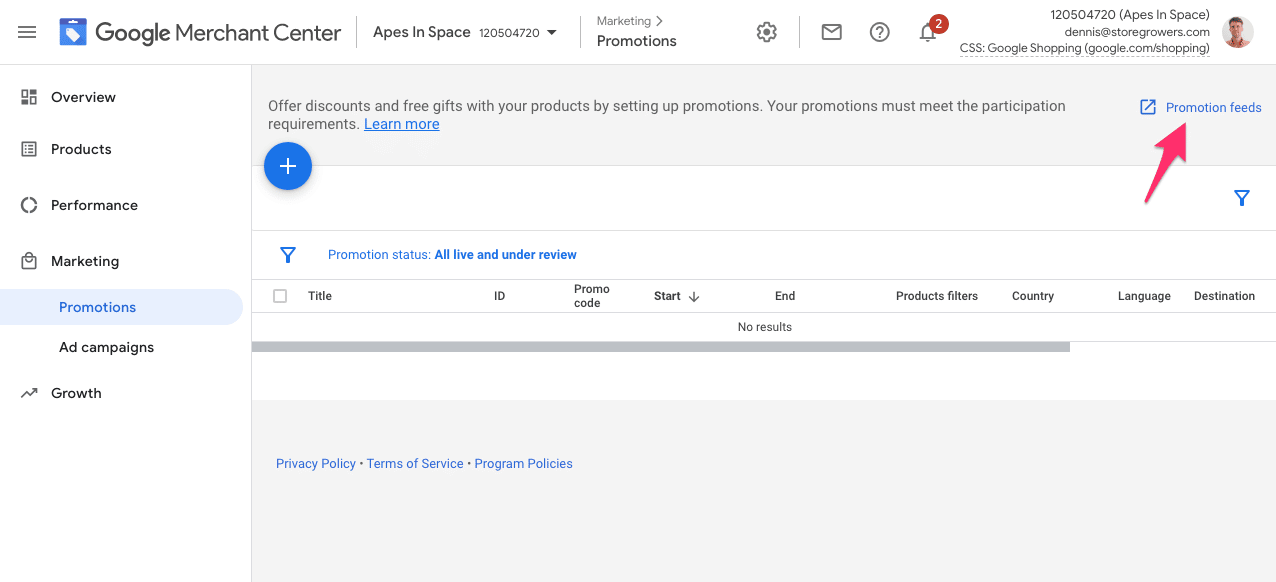Click the Products filters column header

[937, 296]
